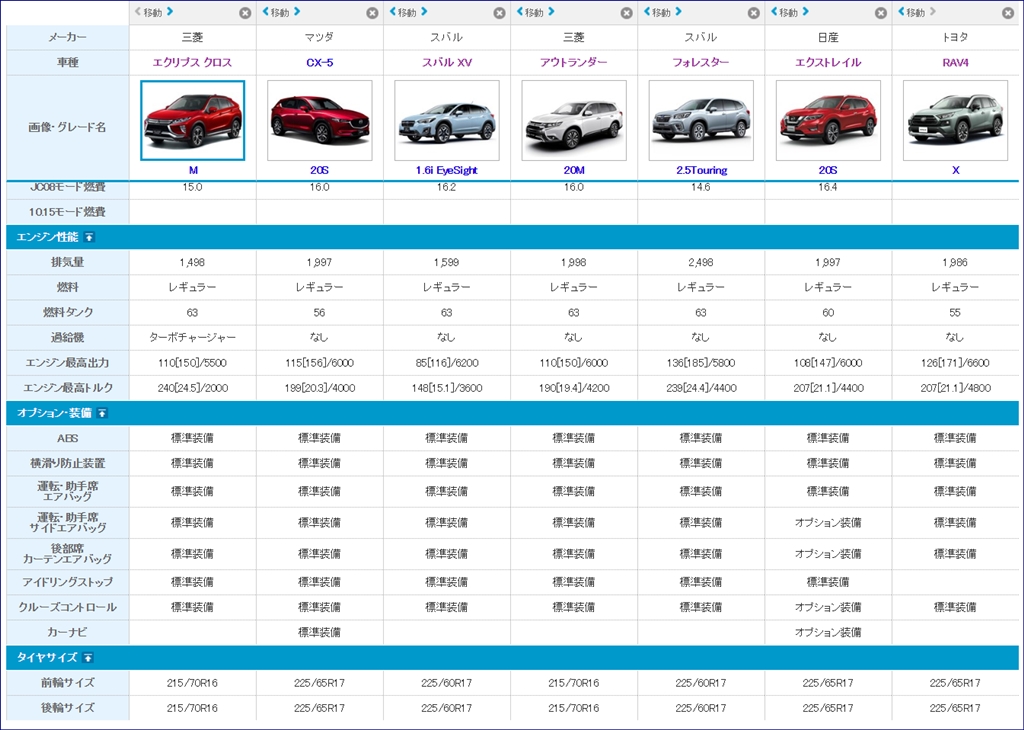Image resolution: width=1024 pixels, height=730 pixels.
Task: Select the メーカー header cell トヨタ
Action: coord(955,38)
